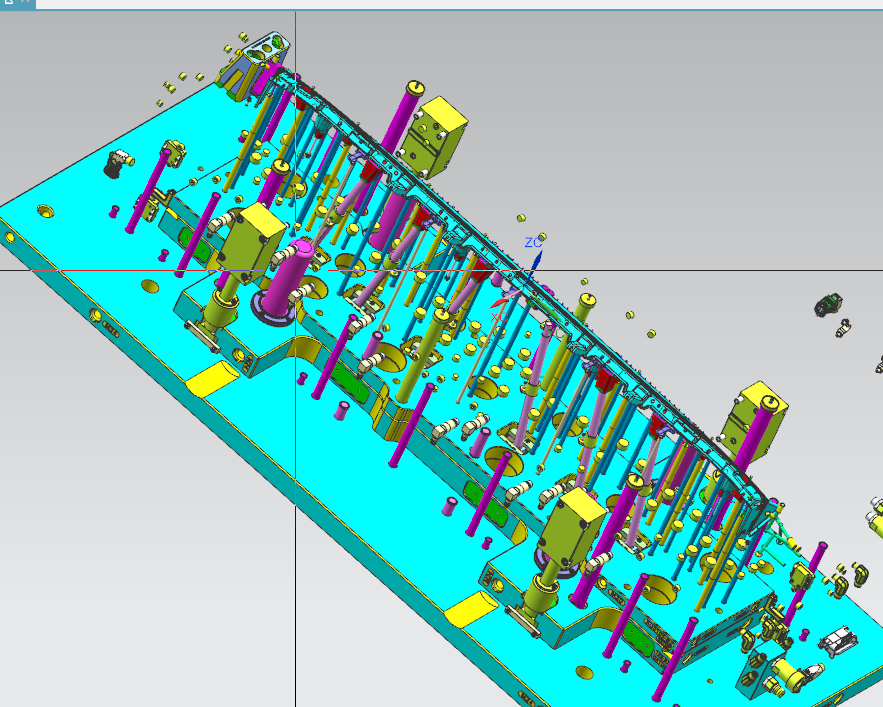
Task: Select white connector block at bottom-right
Action: 839,642
